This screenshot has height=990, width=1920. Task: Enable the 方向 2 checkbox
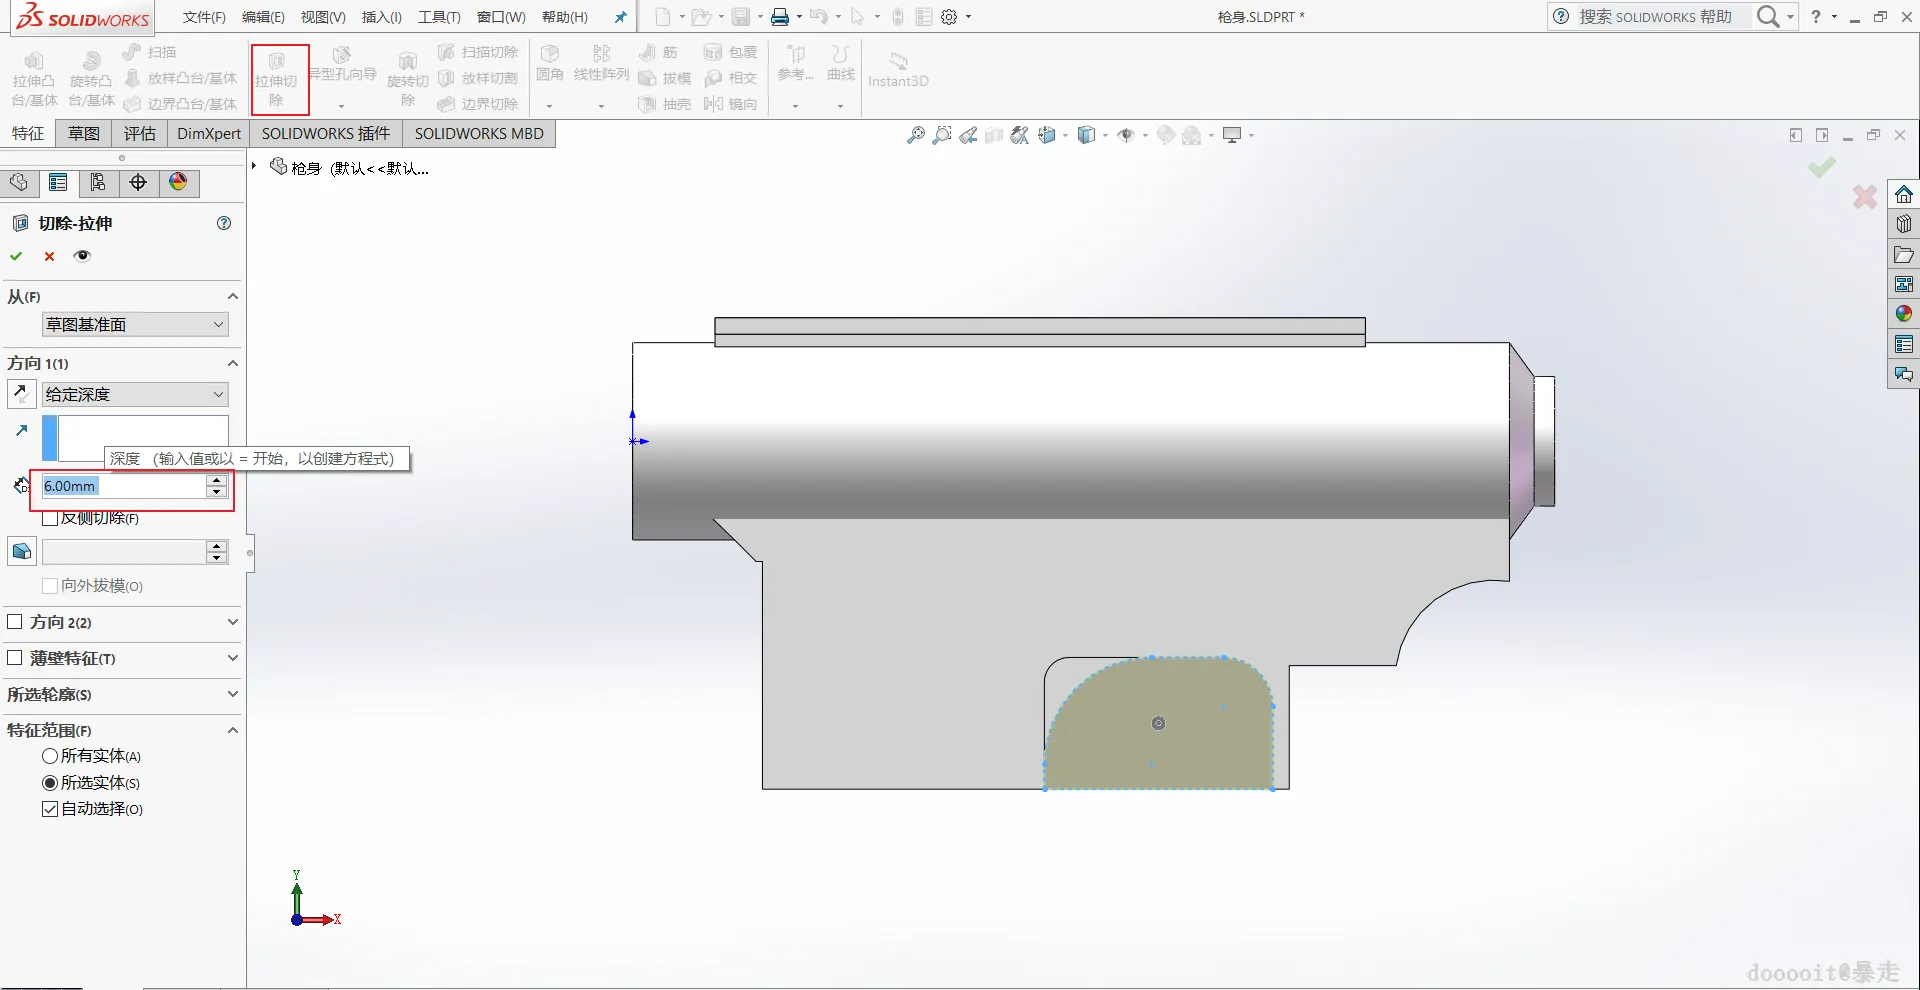(15, 622)
